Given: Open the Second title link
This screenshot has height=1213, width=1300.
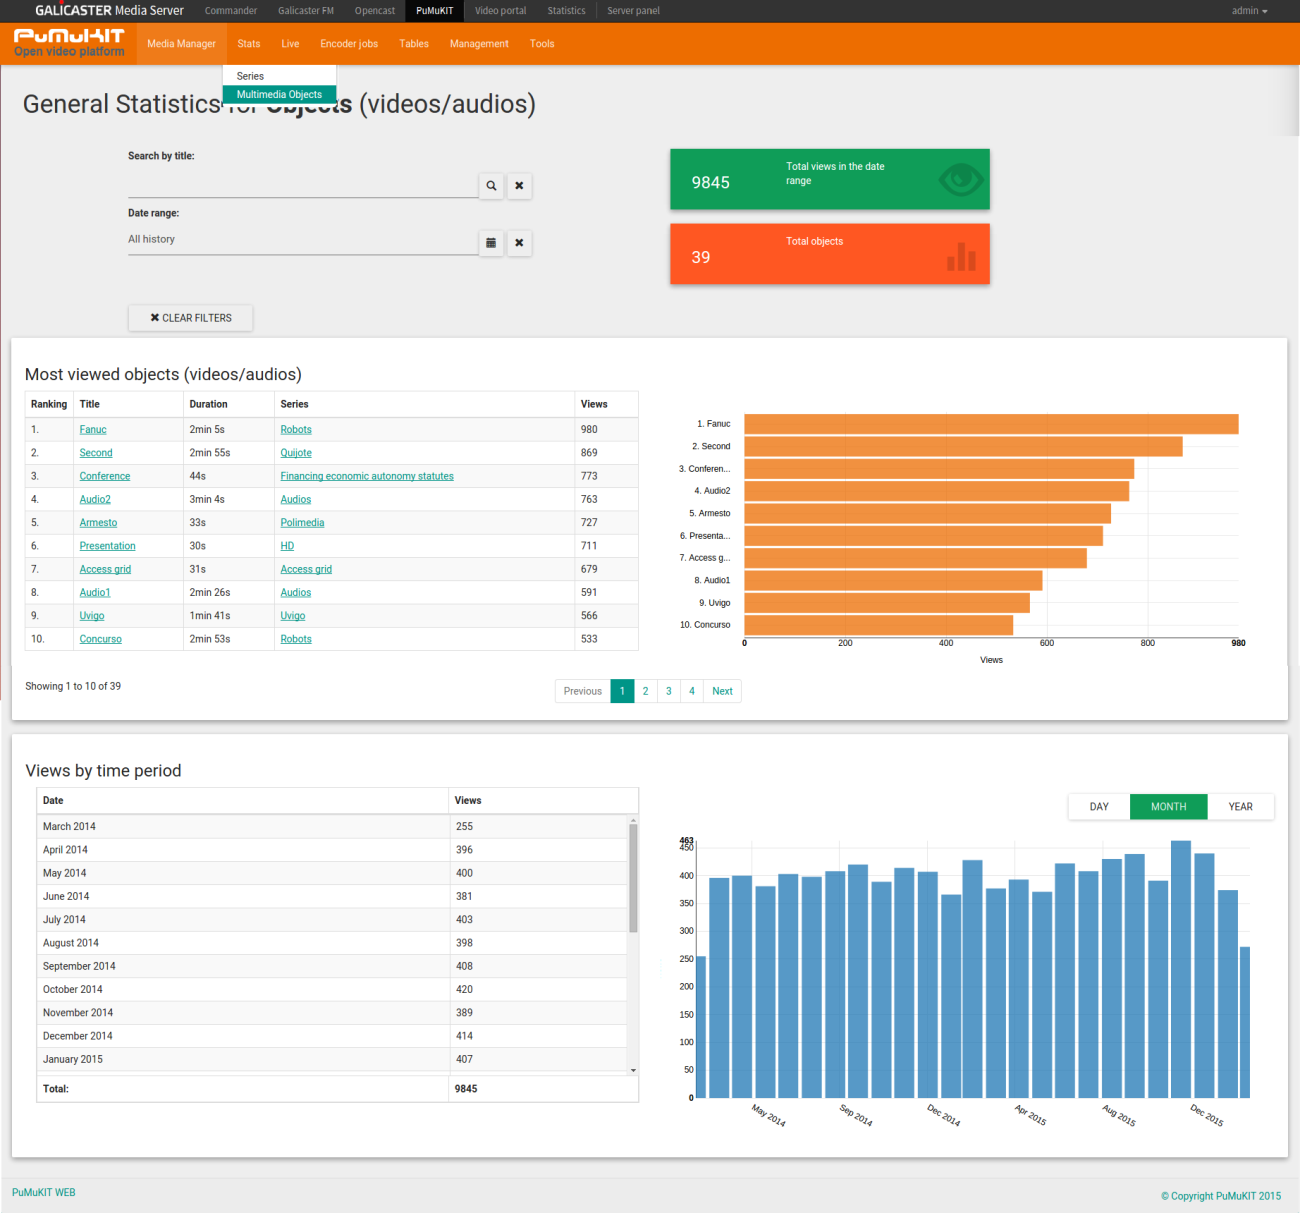Looking at the screenshot, I should (x=96, y=453).
